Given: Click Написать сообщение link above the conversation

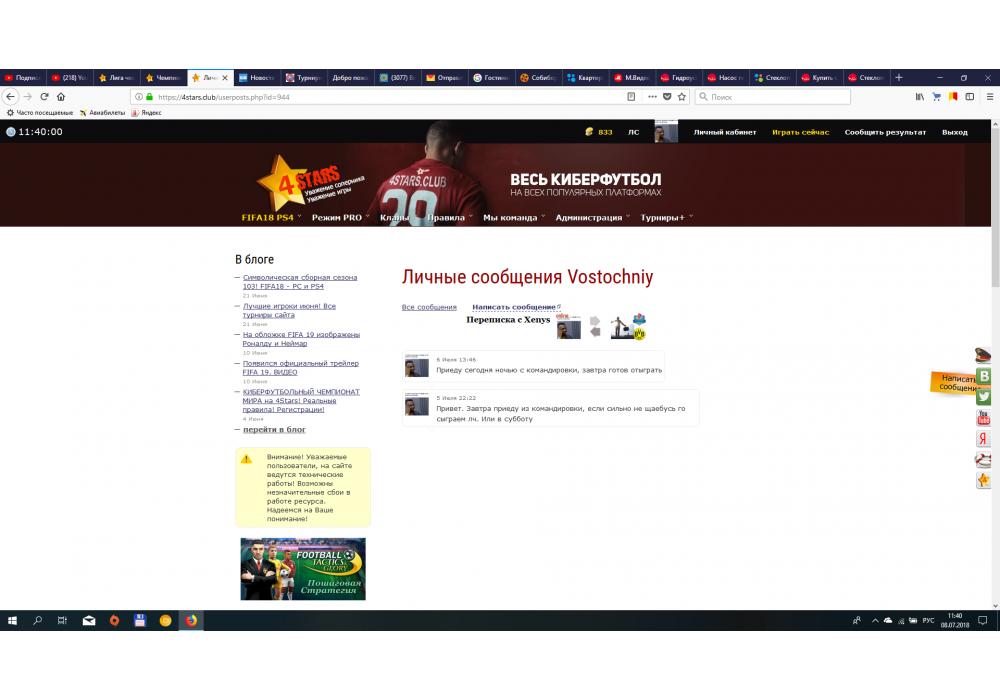Looking at the screenshot, I should tap(514, 307).
